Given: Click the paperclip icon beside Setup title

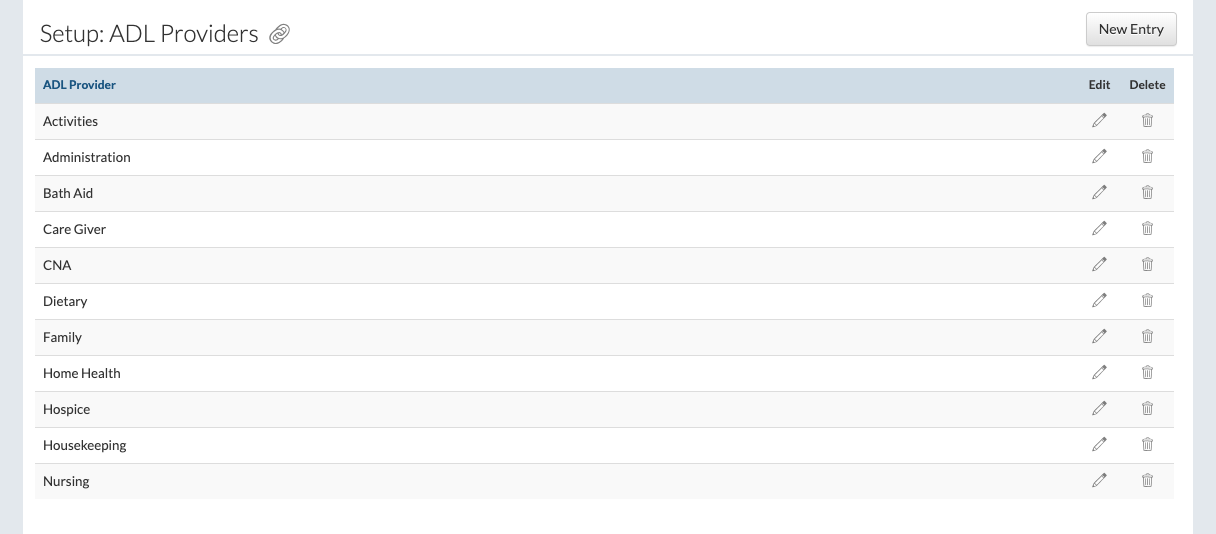Looking at the screenshot, I should pyautogui.click(x=280, y=35).
